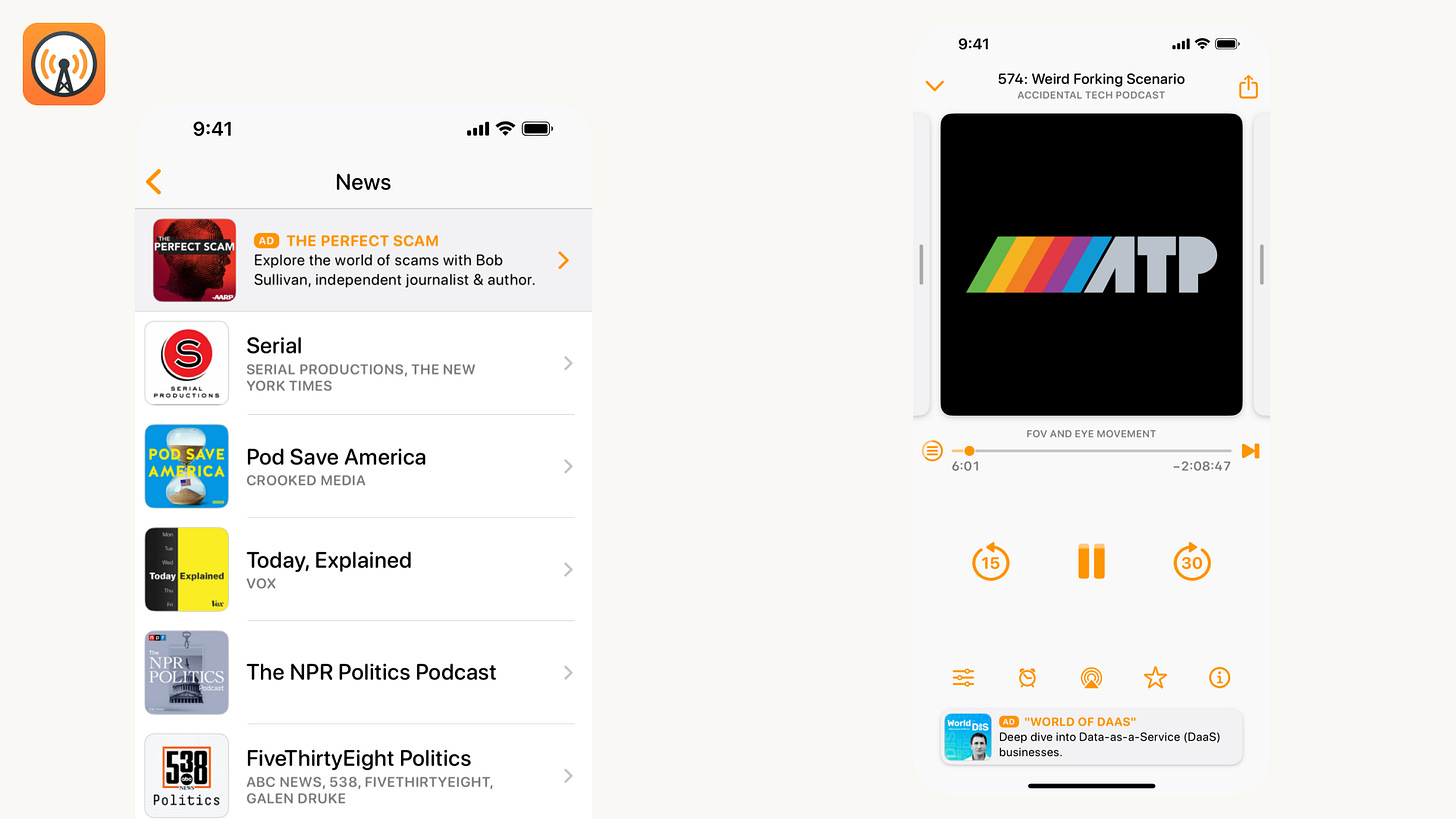
Task: Click the playback progress slider track
Action: click(1091, 451)
